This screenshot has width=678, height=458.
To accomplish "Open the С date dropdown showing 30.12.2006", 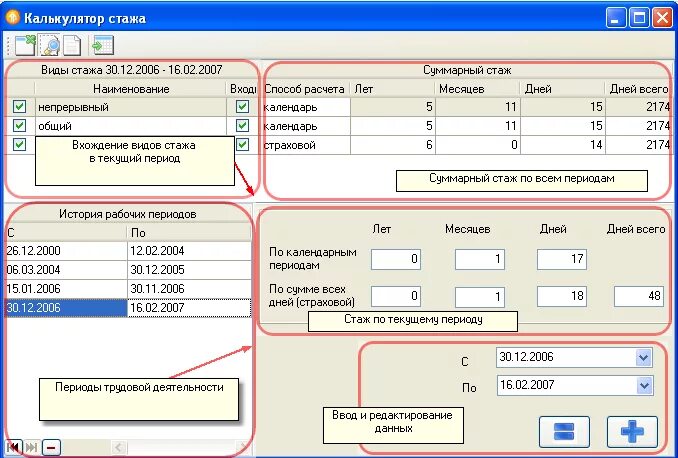I will click(643, 358).
